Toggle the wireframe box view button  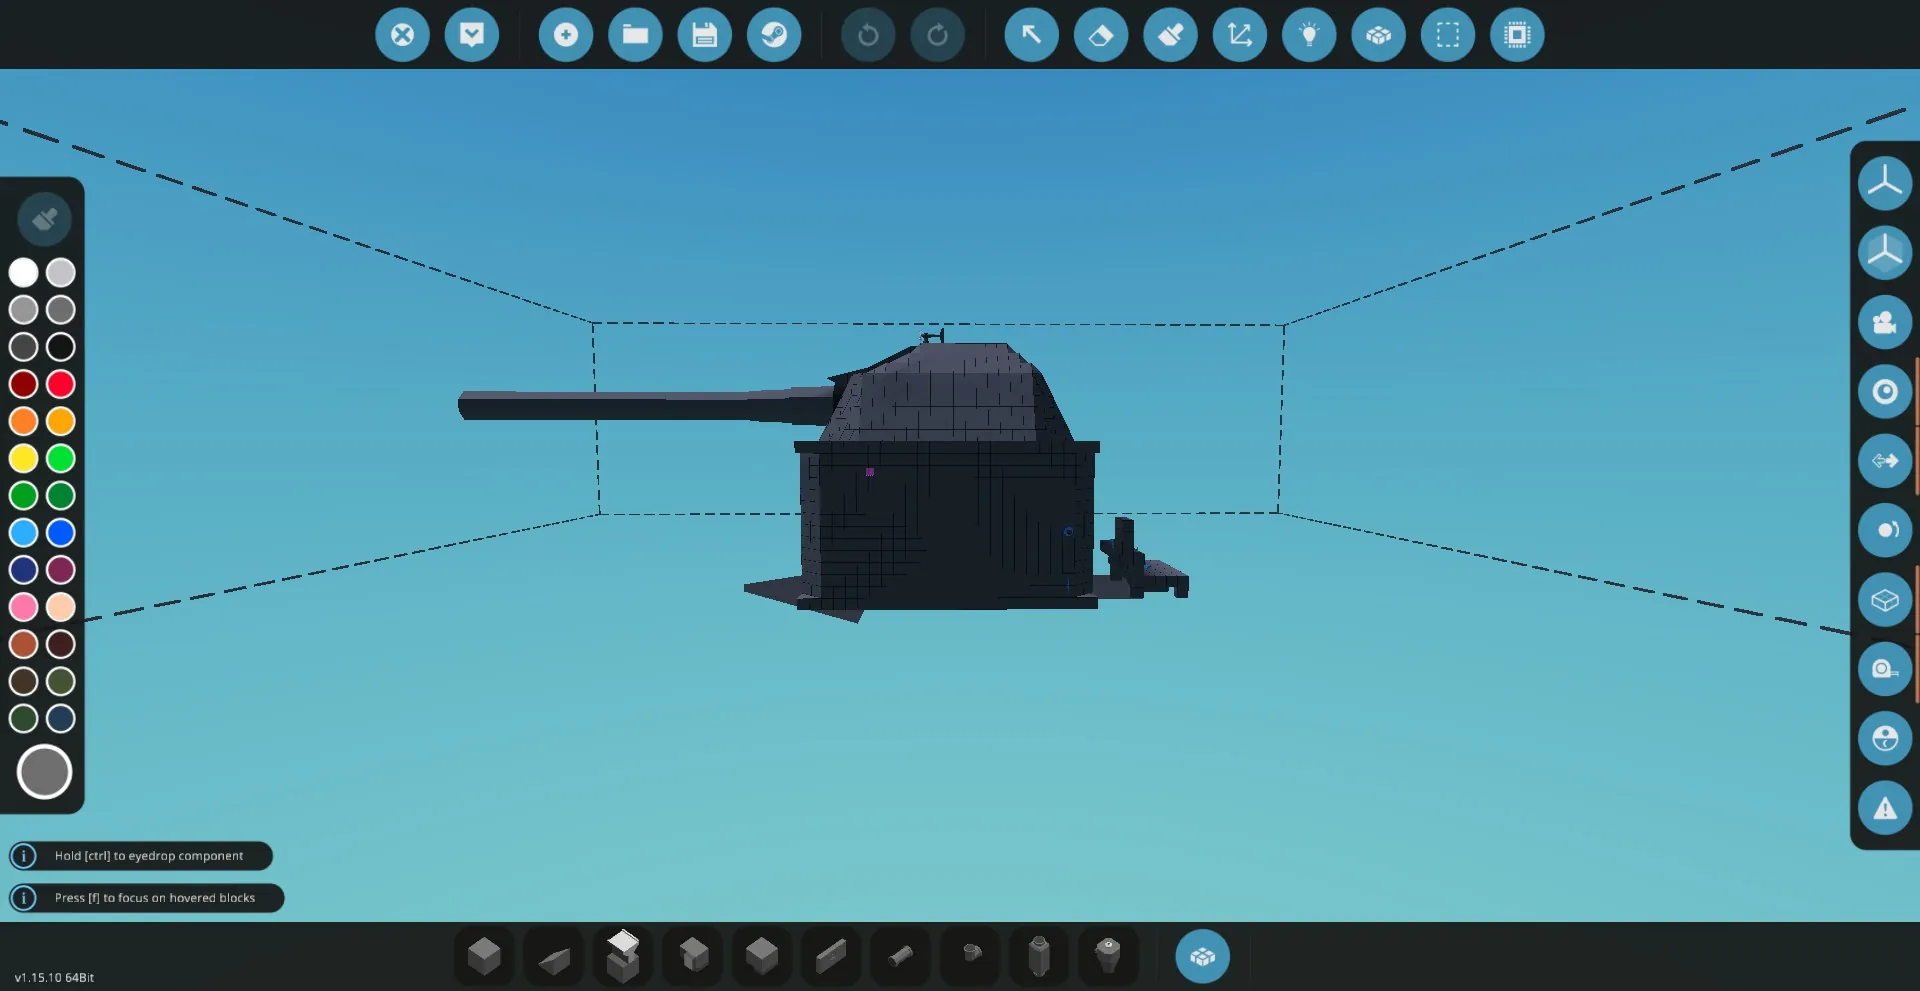click(x=1885, y=600)
